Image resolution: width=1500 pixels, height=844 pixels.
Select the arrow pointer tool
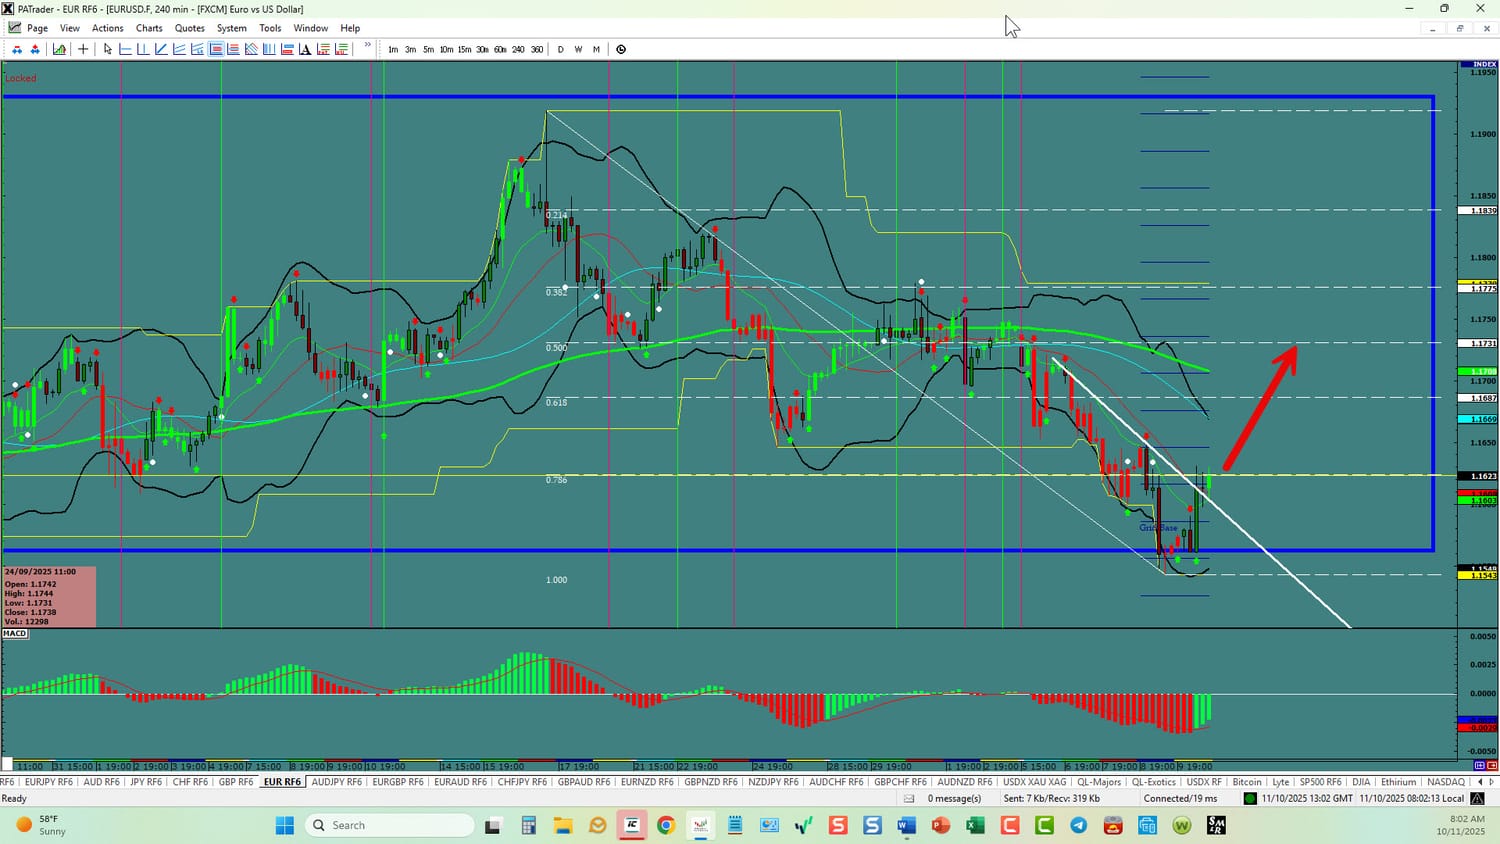[x=108, y=49]
